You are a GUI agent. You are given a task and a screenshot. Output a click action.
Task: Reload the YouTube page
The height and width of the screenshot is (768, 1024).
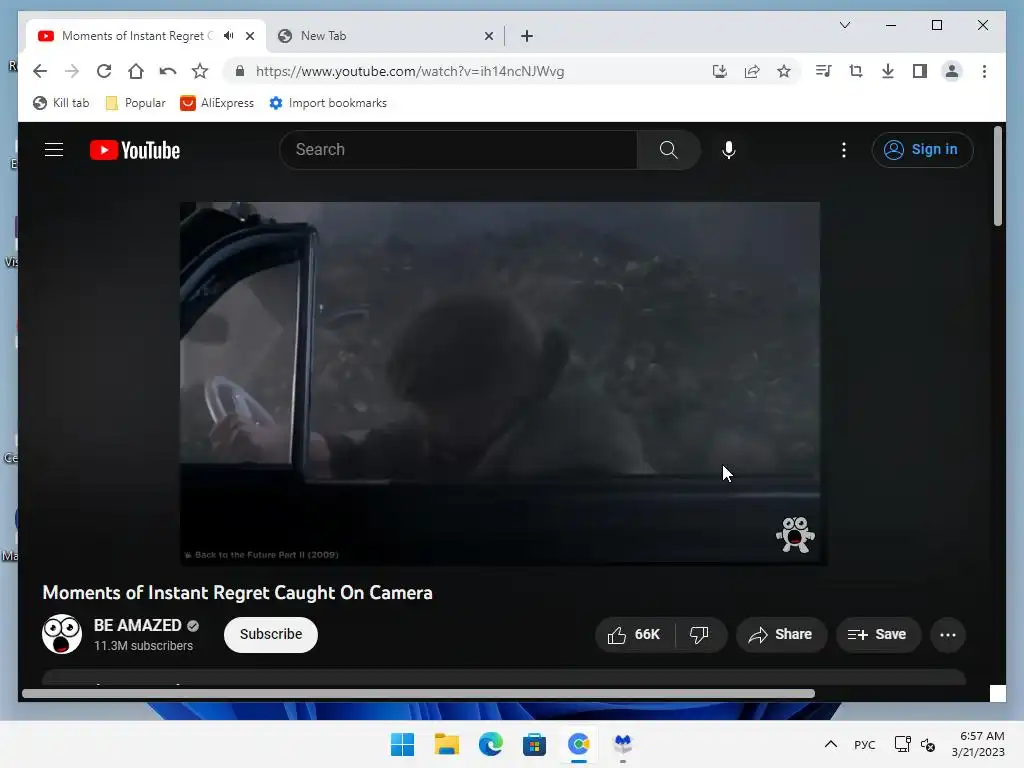click(x=104, y=71)
